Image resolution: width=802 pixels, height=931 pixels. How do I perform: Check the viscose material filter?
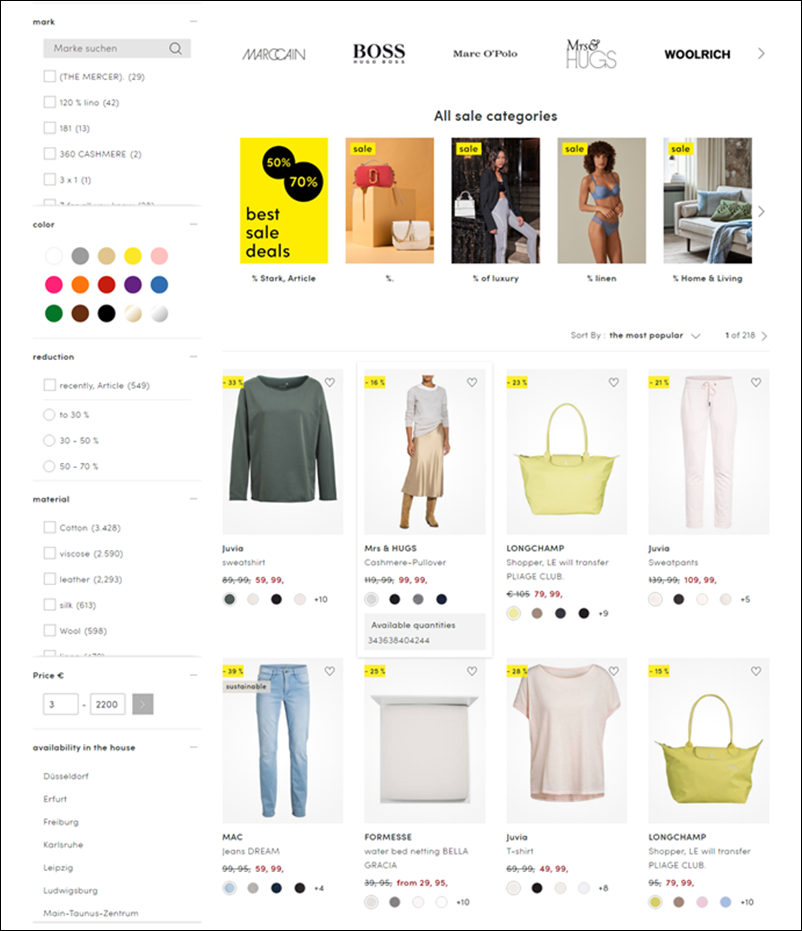pos(50,553)
